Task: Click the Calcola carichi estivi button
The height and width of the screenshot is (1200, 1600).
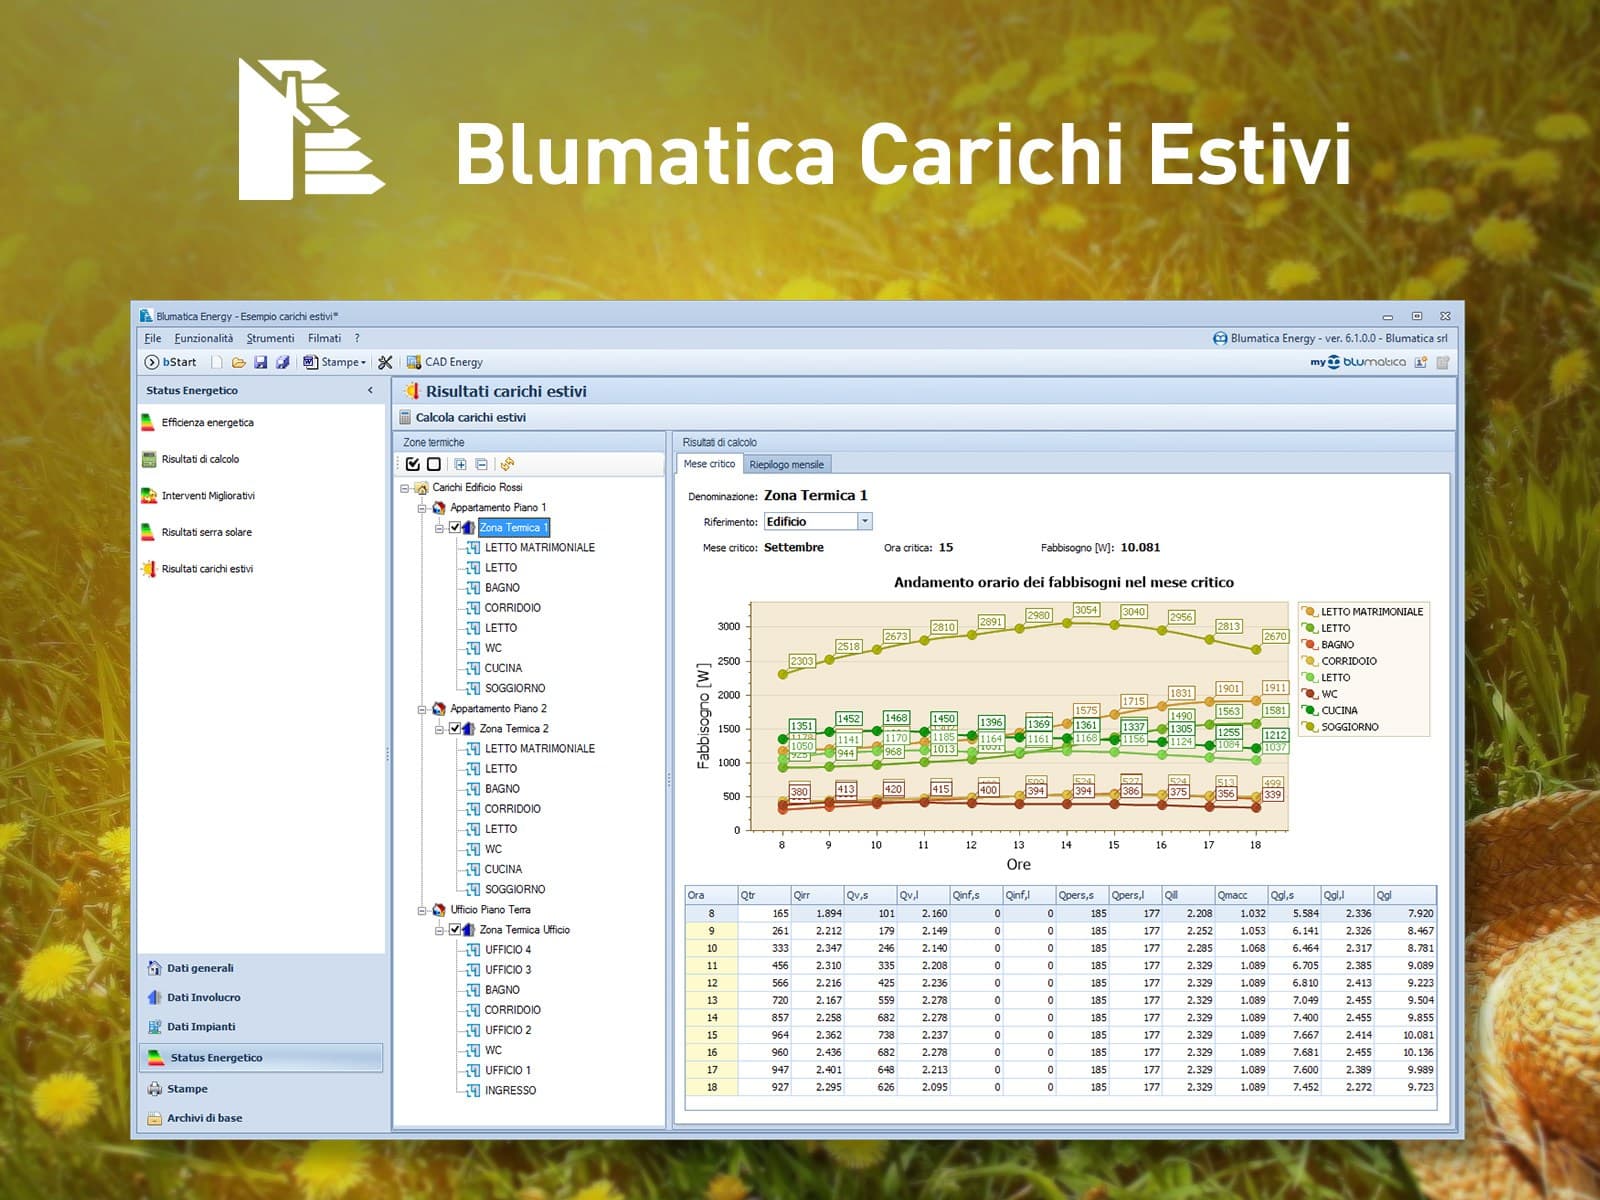Action: tap(462, 417)
